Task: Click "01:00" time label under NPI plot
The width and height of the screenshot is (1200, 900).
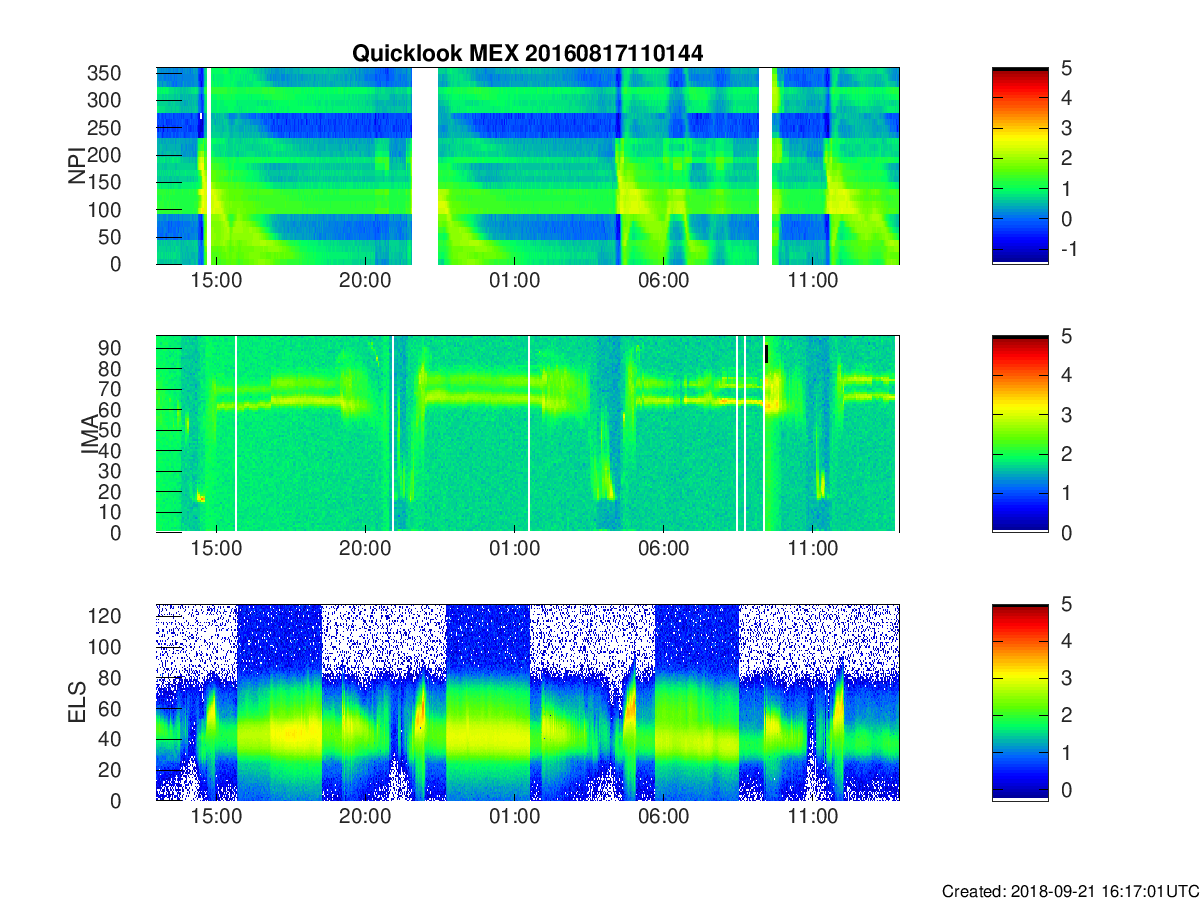Action: [x=514, y=281]
